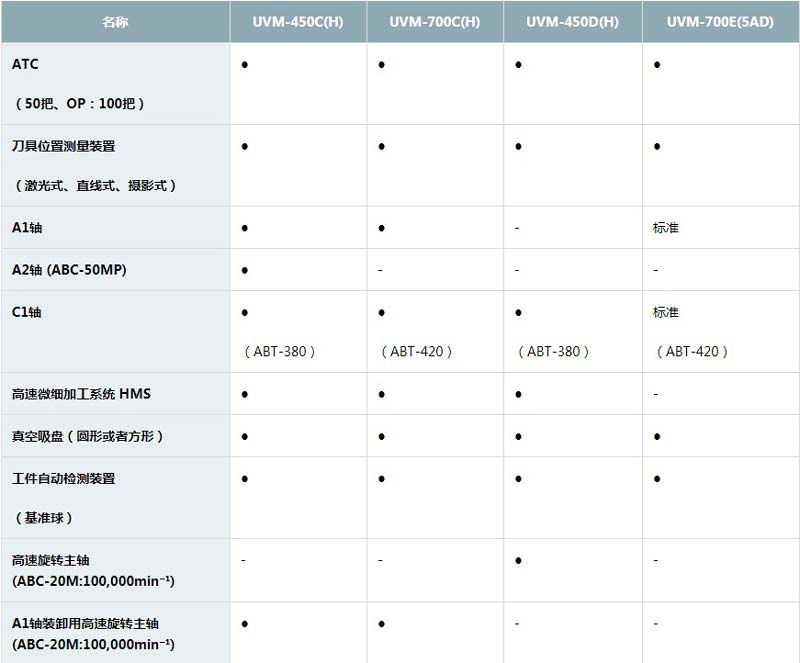Click the C1轴 row label
The width and height of the screenshot is (800, 663).
[x=27, y=312]
